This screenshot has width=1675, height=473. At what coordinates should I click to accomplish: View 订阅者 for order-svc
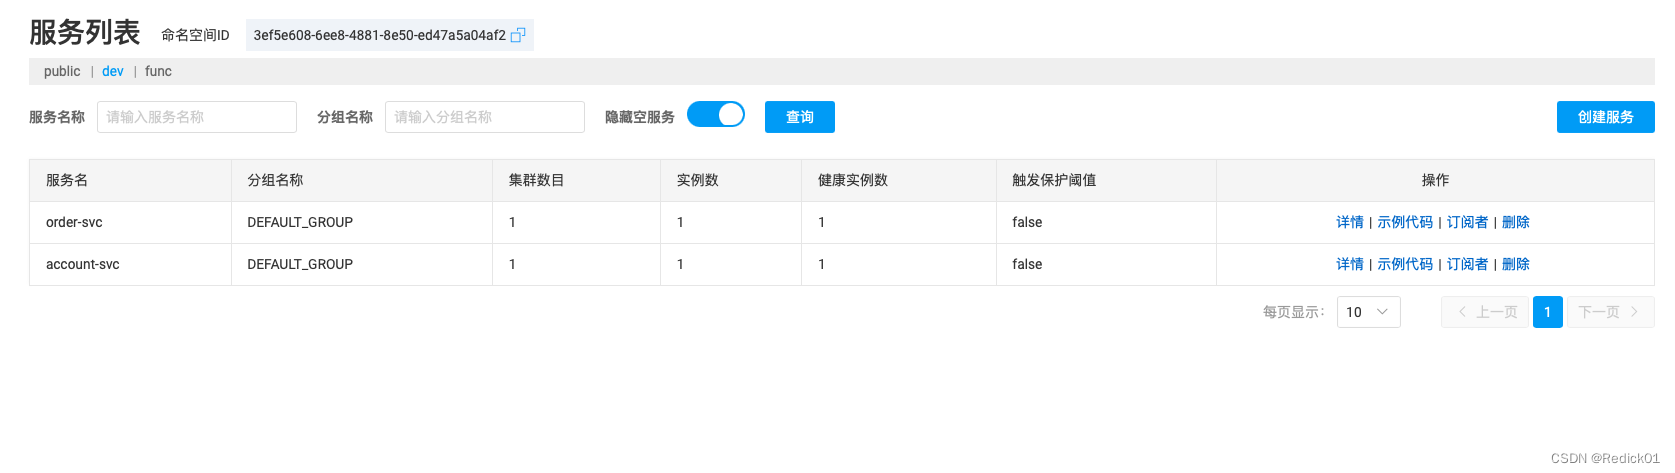pyautogui.click(x=1467, y=222)
